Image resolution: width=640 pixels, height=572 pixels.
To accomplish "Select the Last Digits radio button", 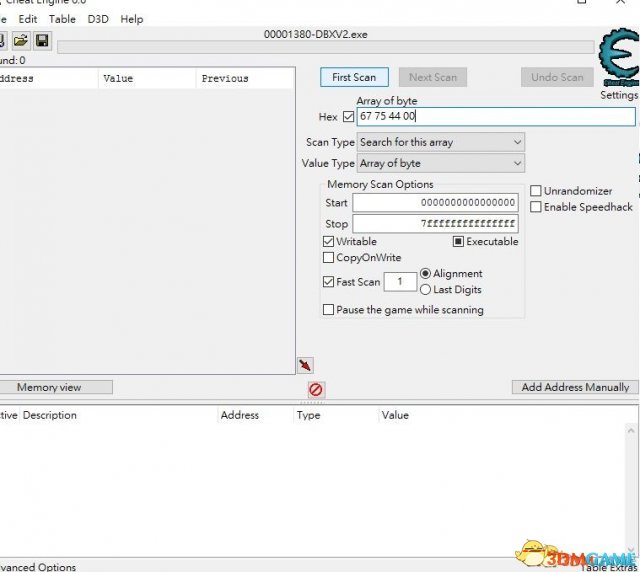I will [x=425, y=289].
